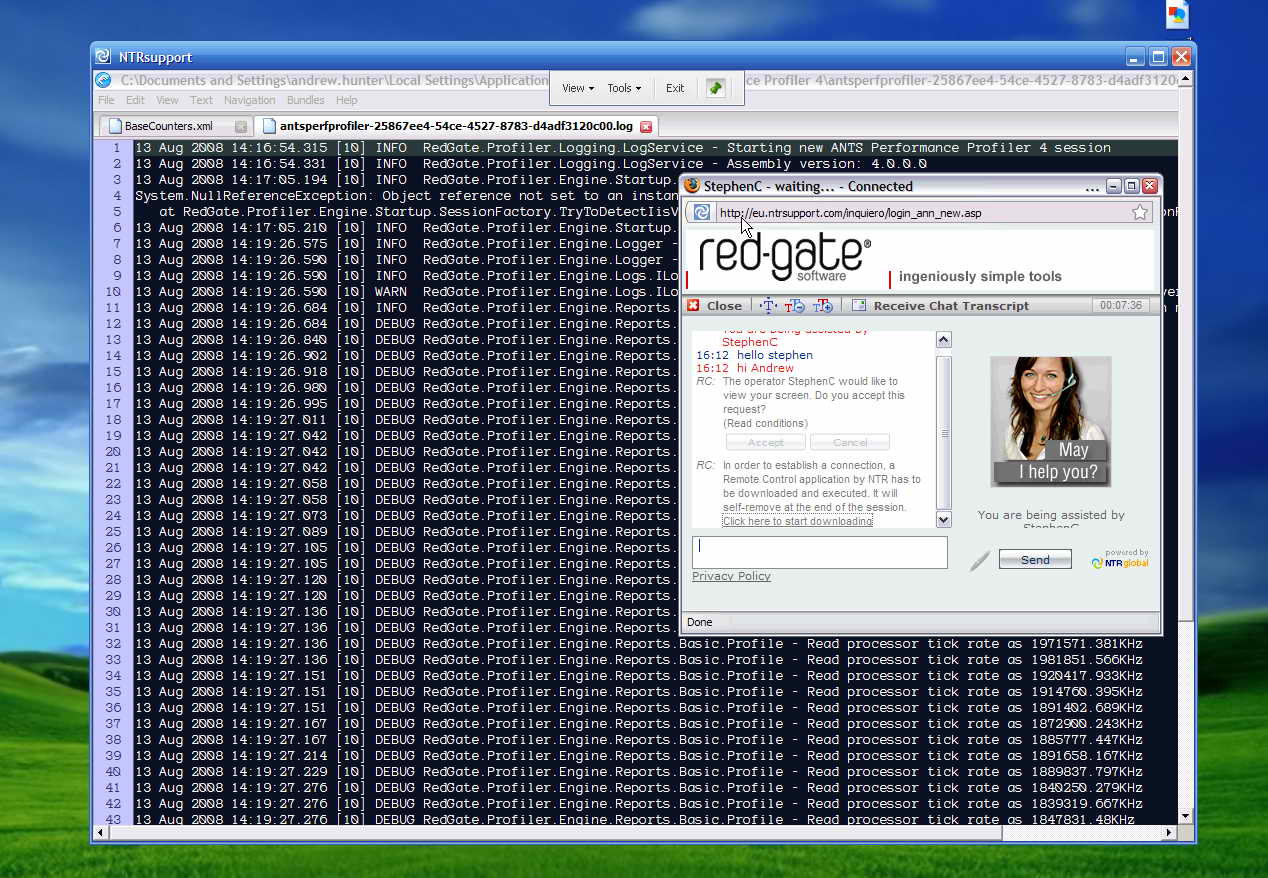Image resolution: width=1268 pixels, height=878 pixels.
Task: Open the File menu in the editor
Action: 106,100
